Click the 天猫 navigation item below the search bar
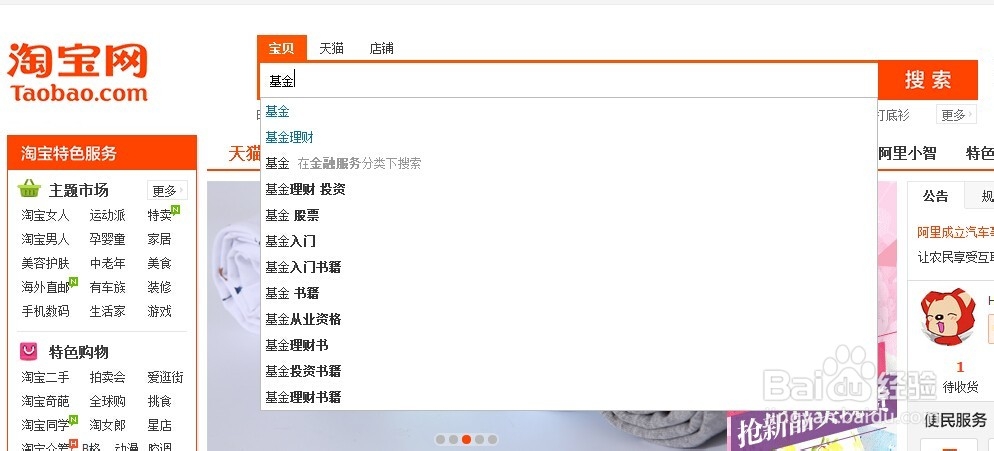The image size is (994, 451). tap(245, 153)
